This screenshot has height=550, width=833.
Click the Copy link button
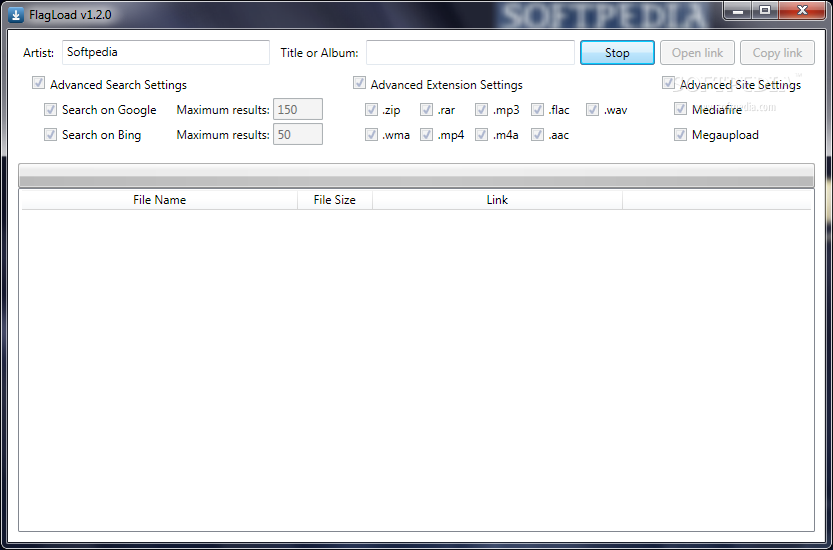777,53
